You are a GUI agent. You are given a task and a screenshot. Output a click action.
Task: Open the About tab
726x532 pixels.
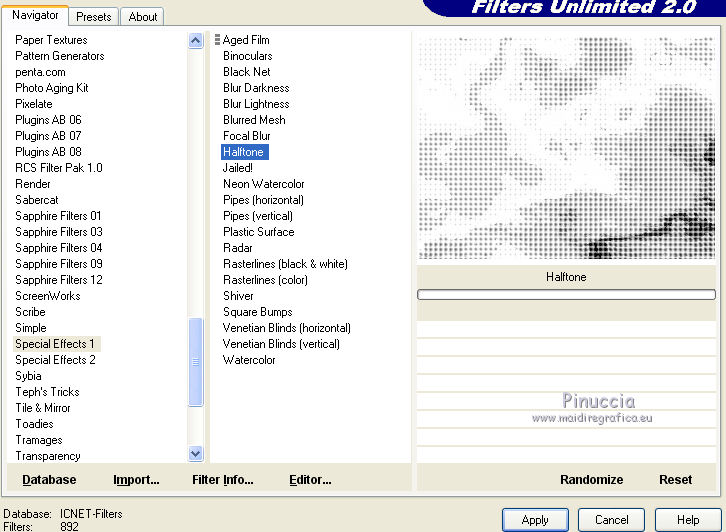(143, 17)
